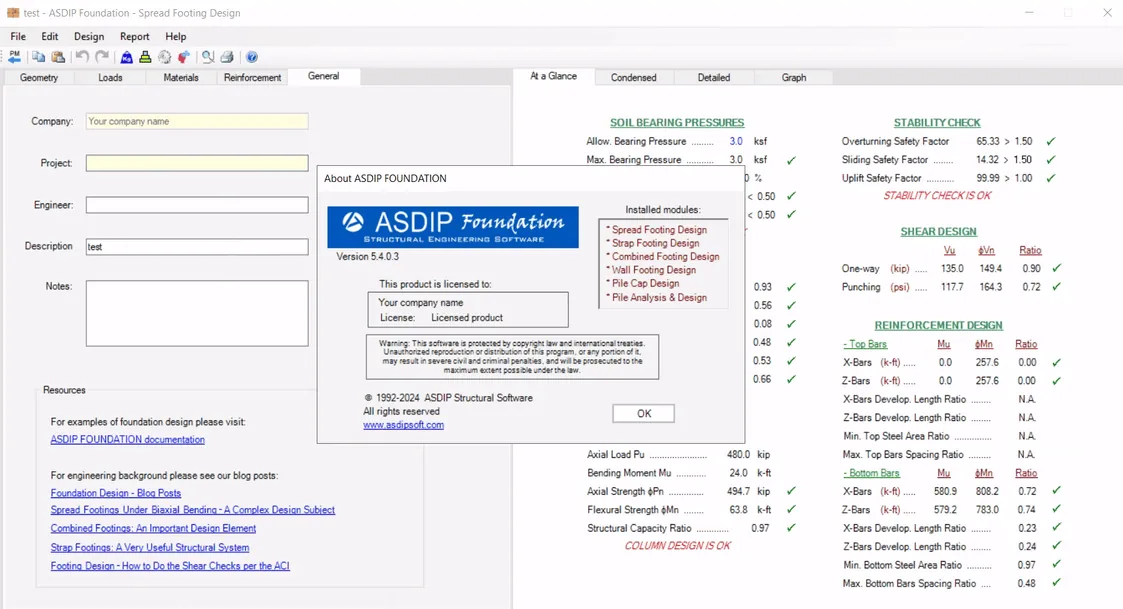Switch to the Geometry tab
The height and width of the screenshot is (609, 1123).
39,77
